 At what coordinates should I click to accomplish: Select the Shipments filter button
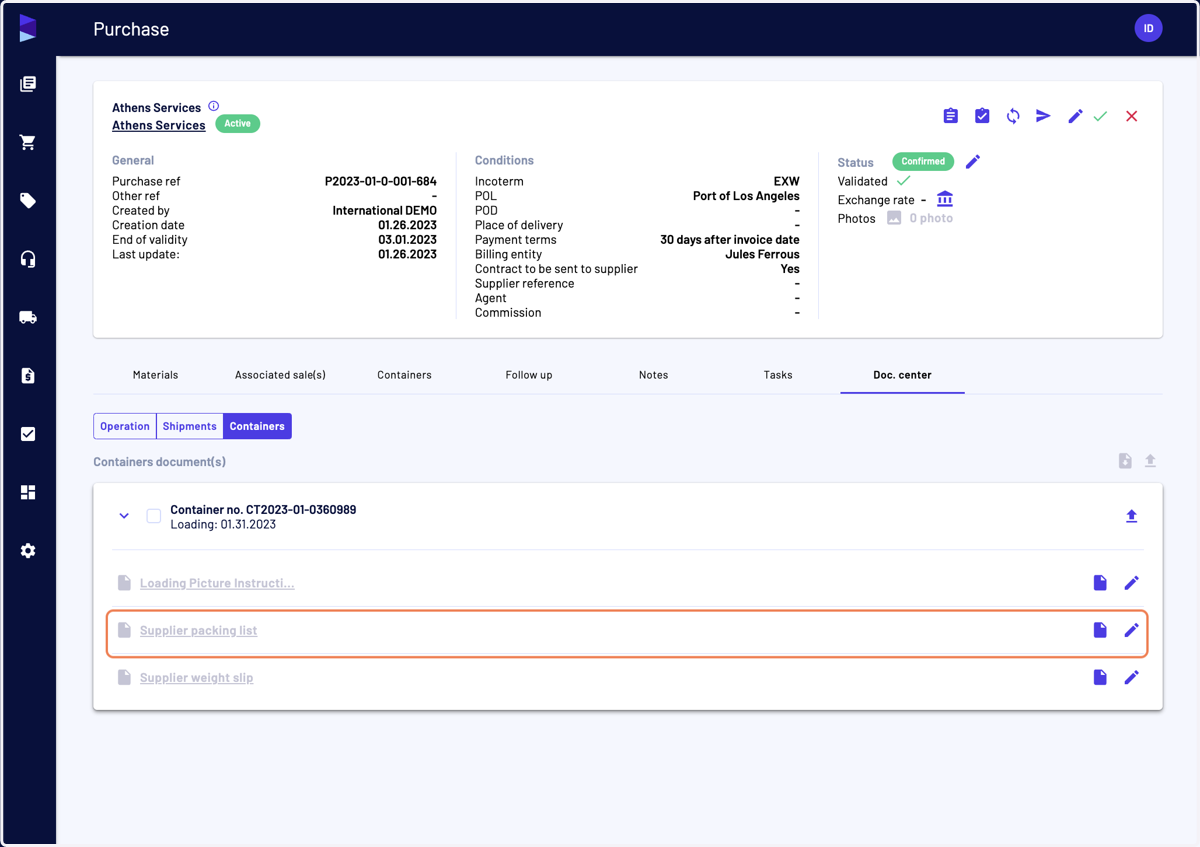point(190,426)
